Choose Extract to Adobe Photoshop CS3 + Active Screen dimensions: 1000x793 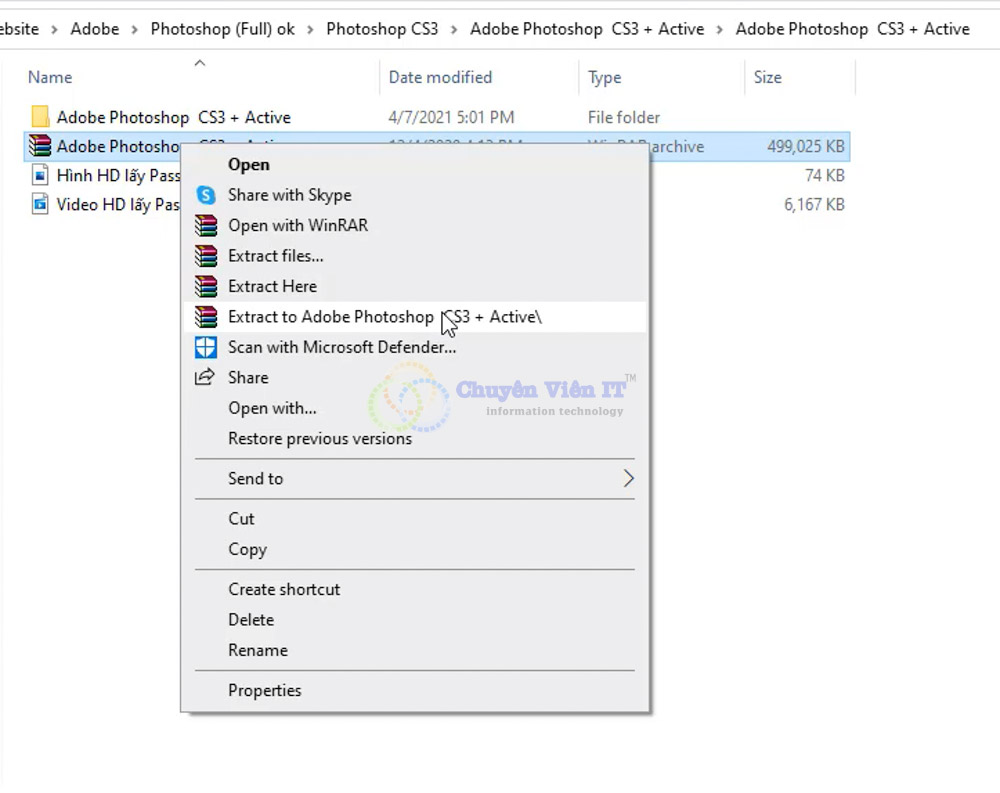384,317
